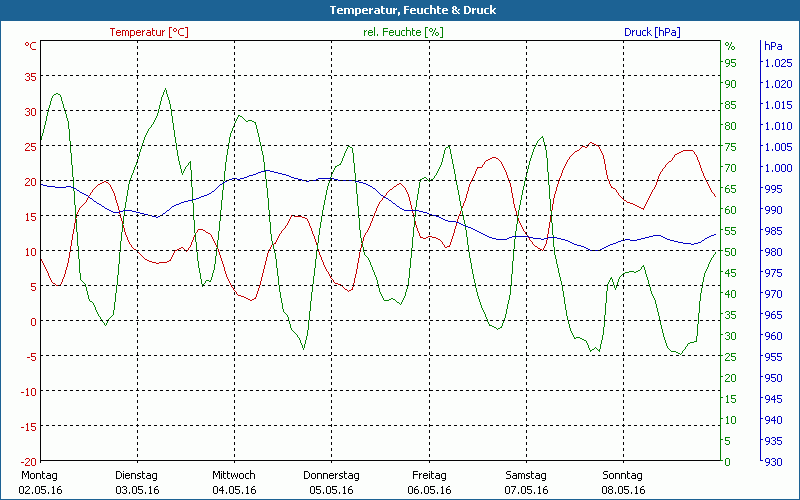Viewport: 800px width, 500px height.
Task: Click pressure axis value '980'
Action: click(x=773, y=252)
